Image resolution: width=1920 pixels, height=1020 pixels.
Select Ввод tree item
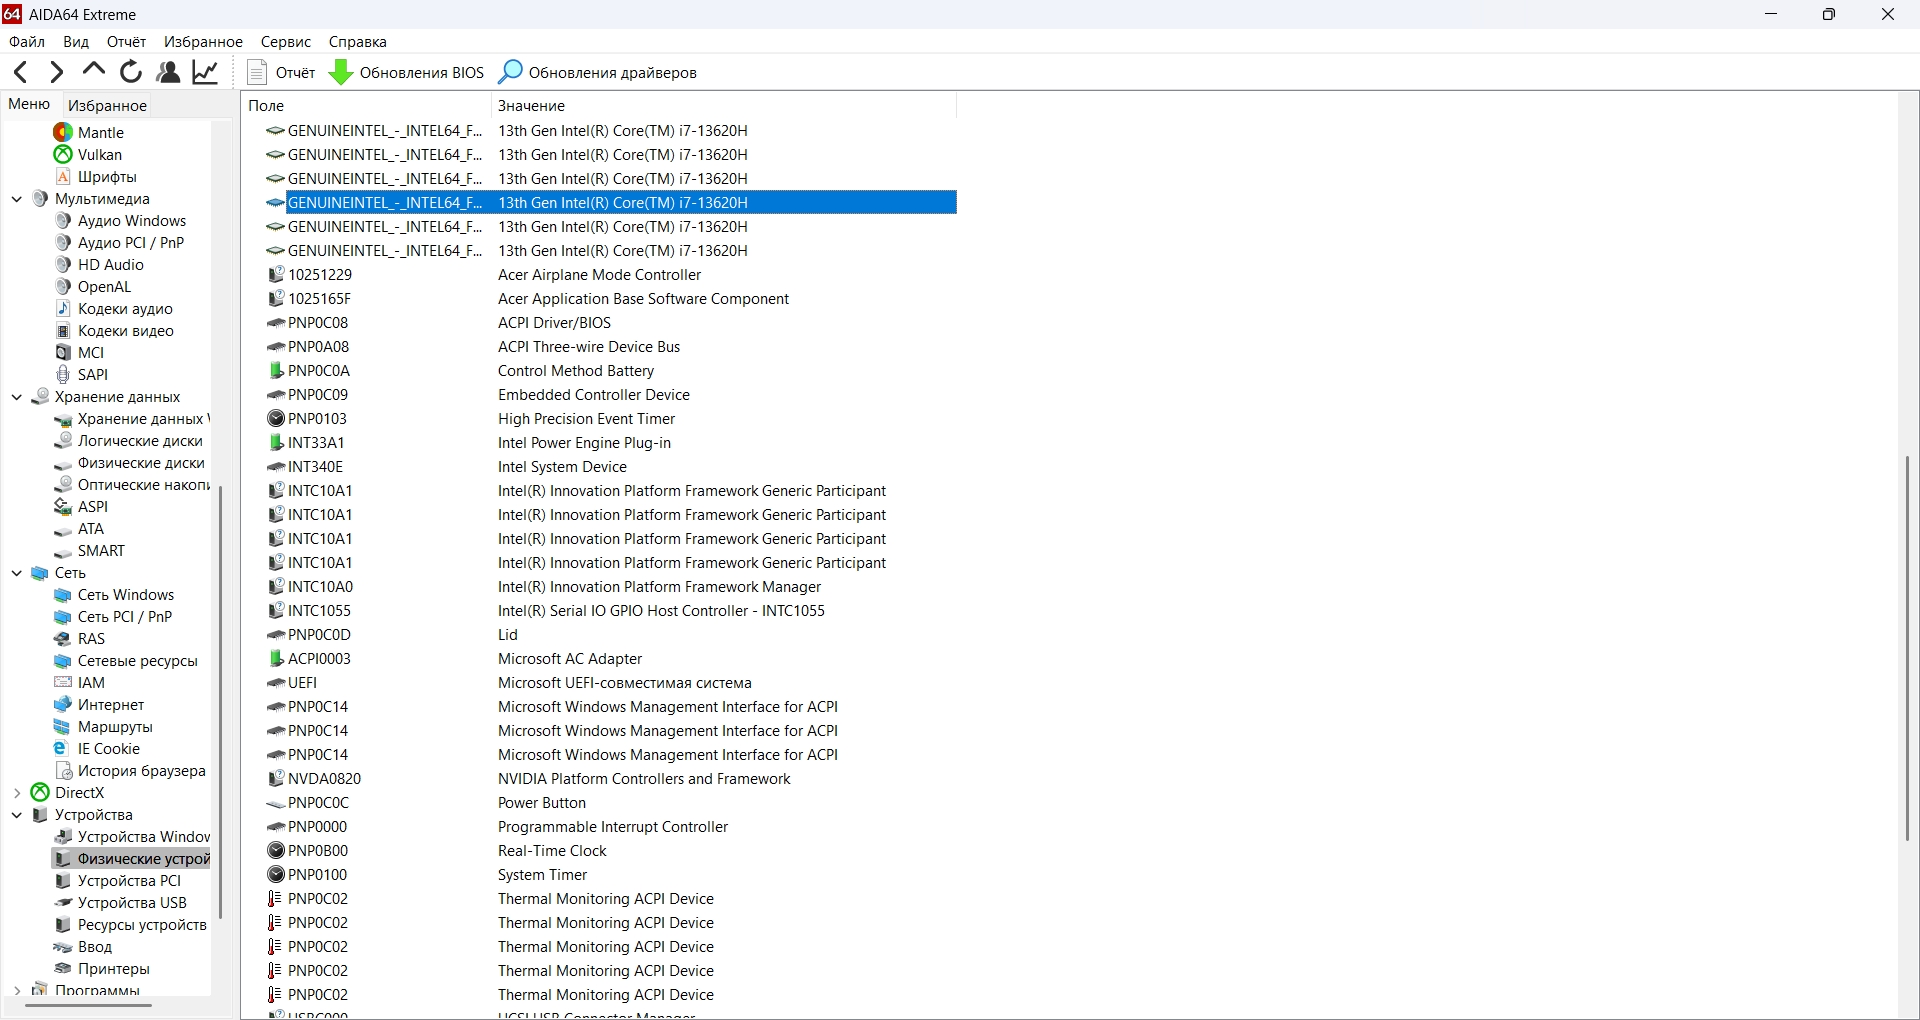(x=83, y=947)
